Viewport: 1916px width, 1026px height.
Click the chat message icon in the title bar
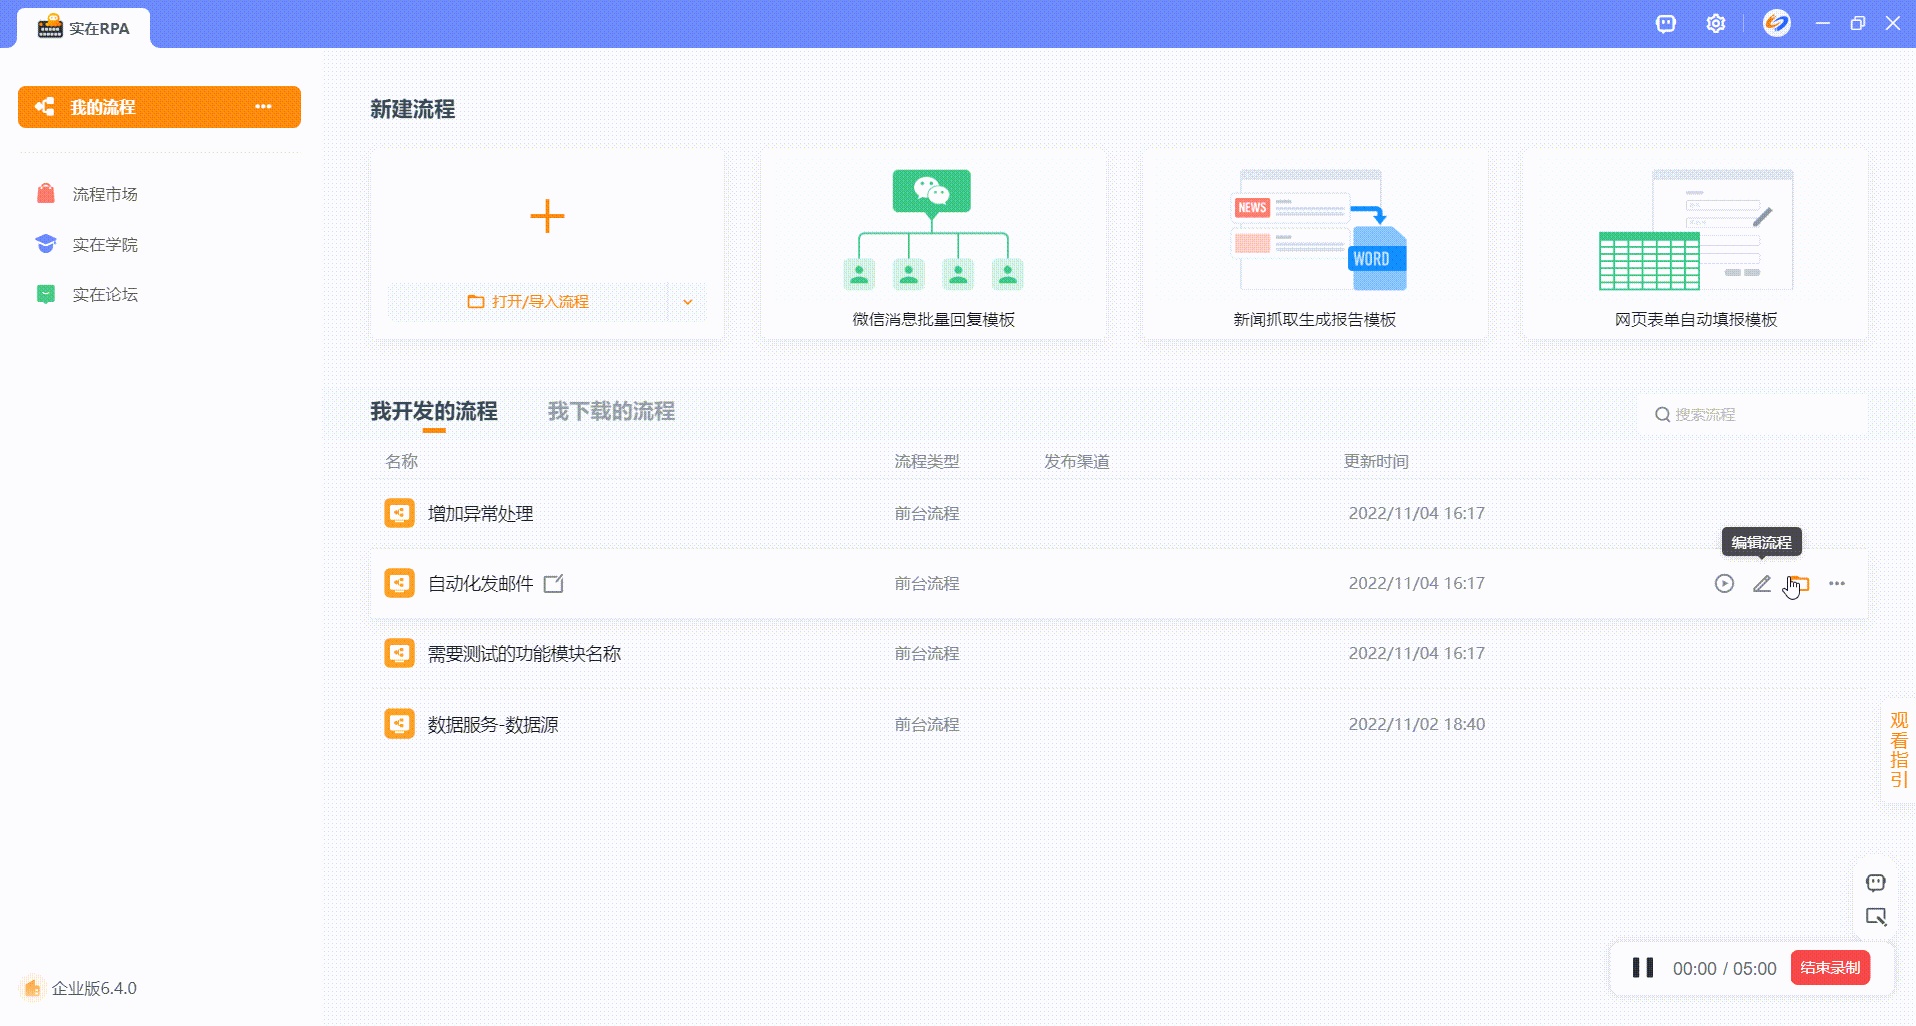point(1665,23)
